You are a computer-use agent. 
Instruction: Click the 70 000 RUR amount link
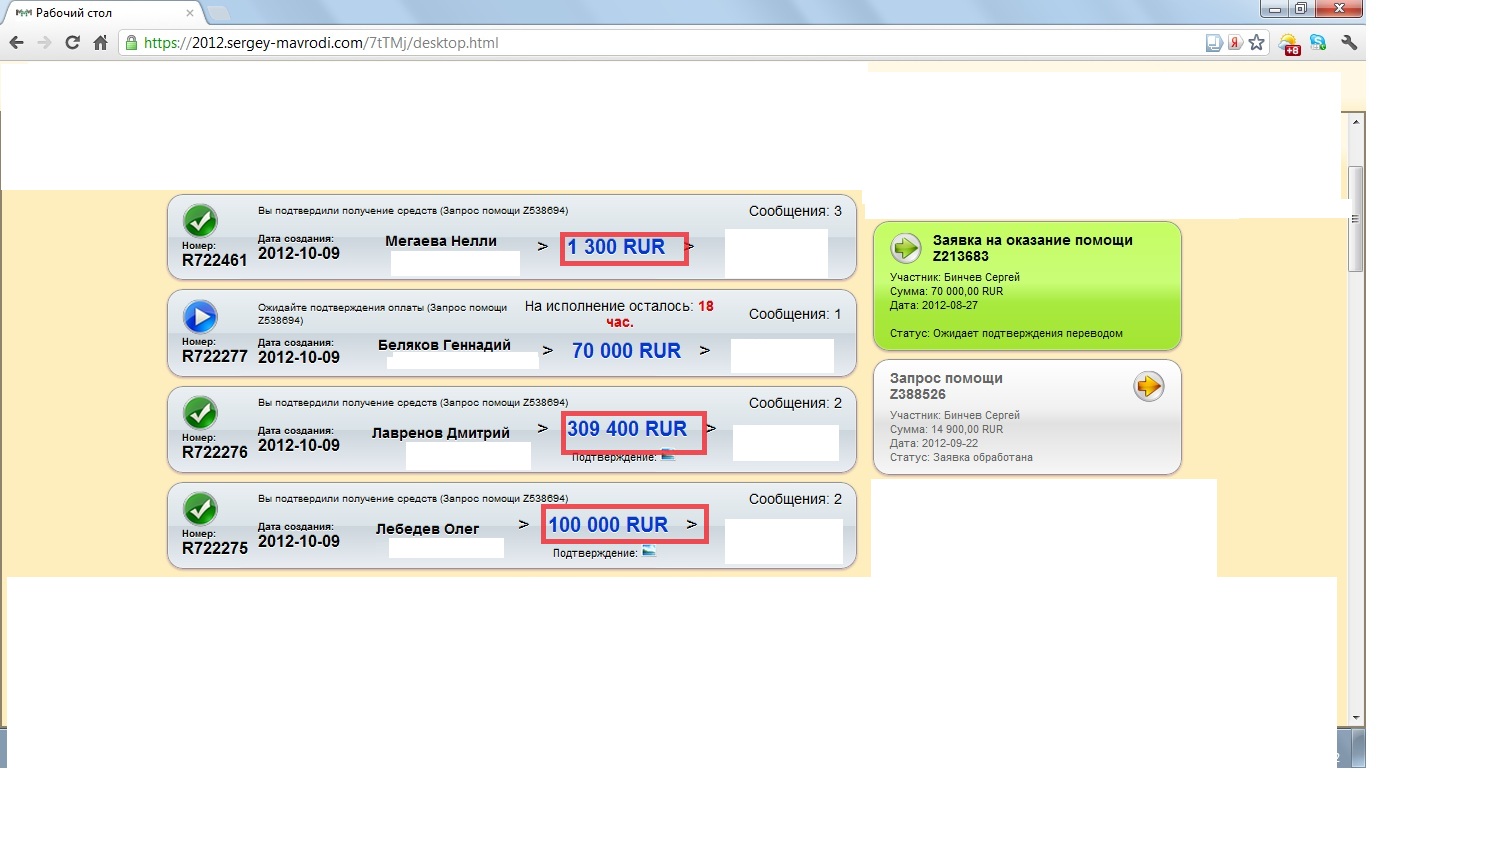[626, 351]
